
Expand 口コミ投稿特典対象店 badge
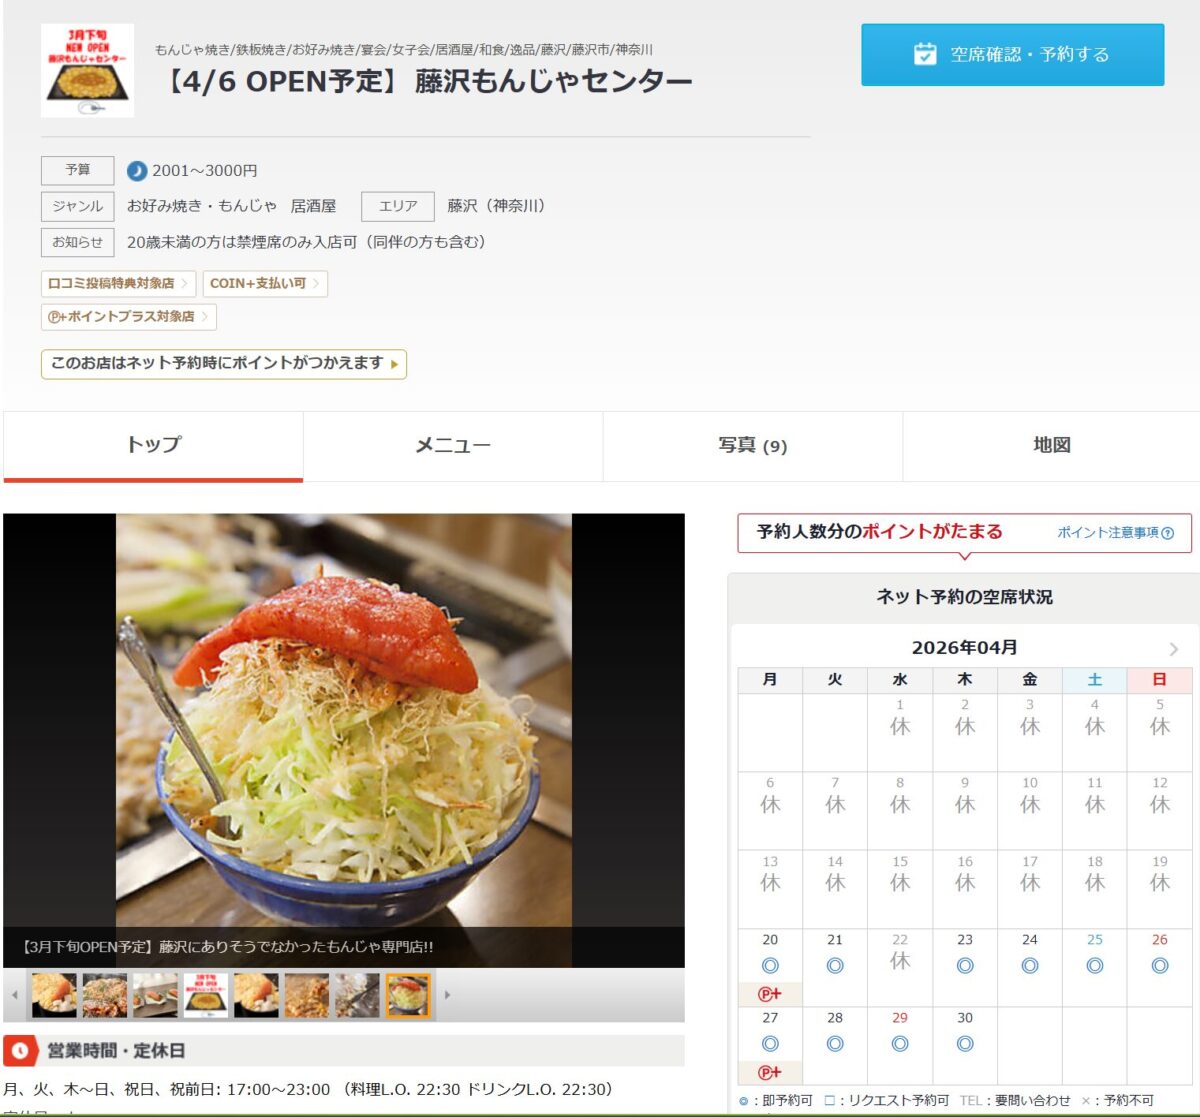tap(118, 284)
